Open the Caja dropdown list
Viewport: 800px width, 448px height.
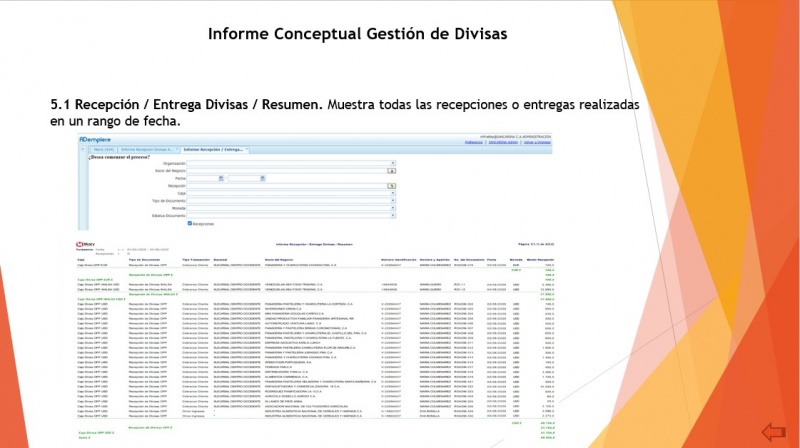pyautogui.click(x=393, y=193)
